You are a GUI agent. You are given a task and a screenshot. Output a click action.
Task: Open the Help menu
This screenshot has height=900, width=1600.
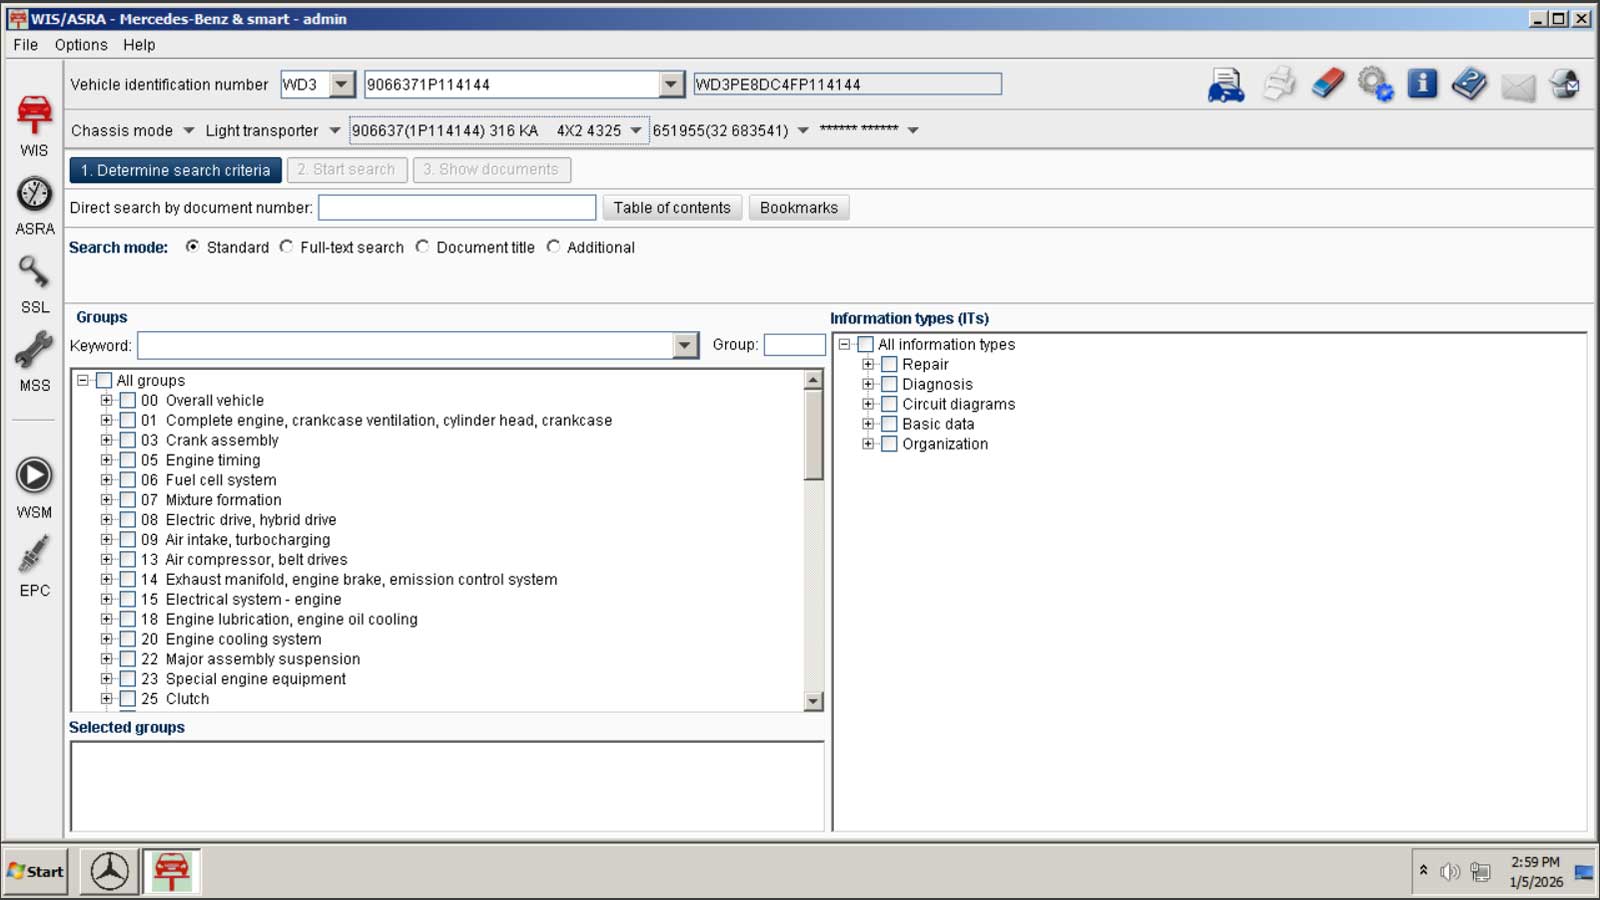click(x=139, y=45)
